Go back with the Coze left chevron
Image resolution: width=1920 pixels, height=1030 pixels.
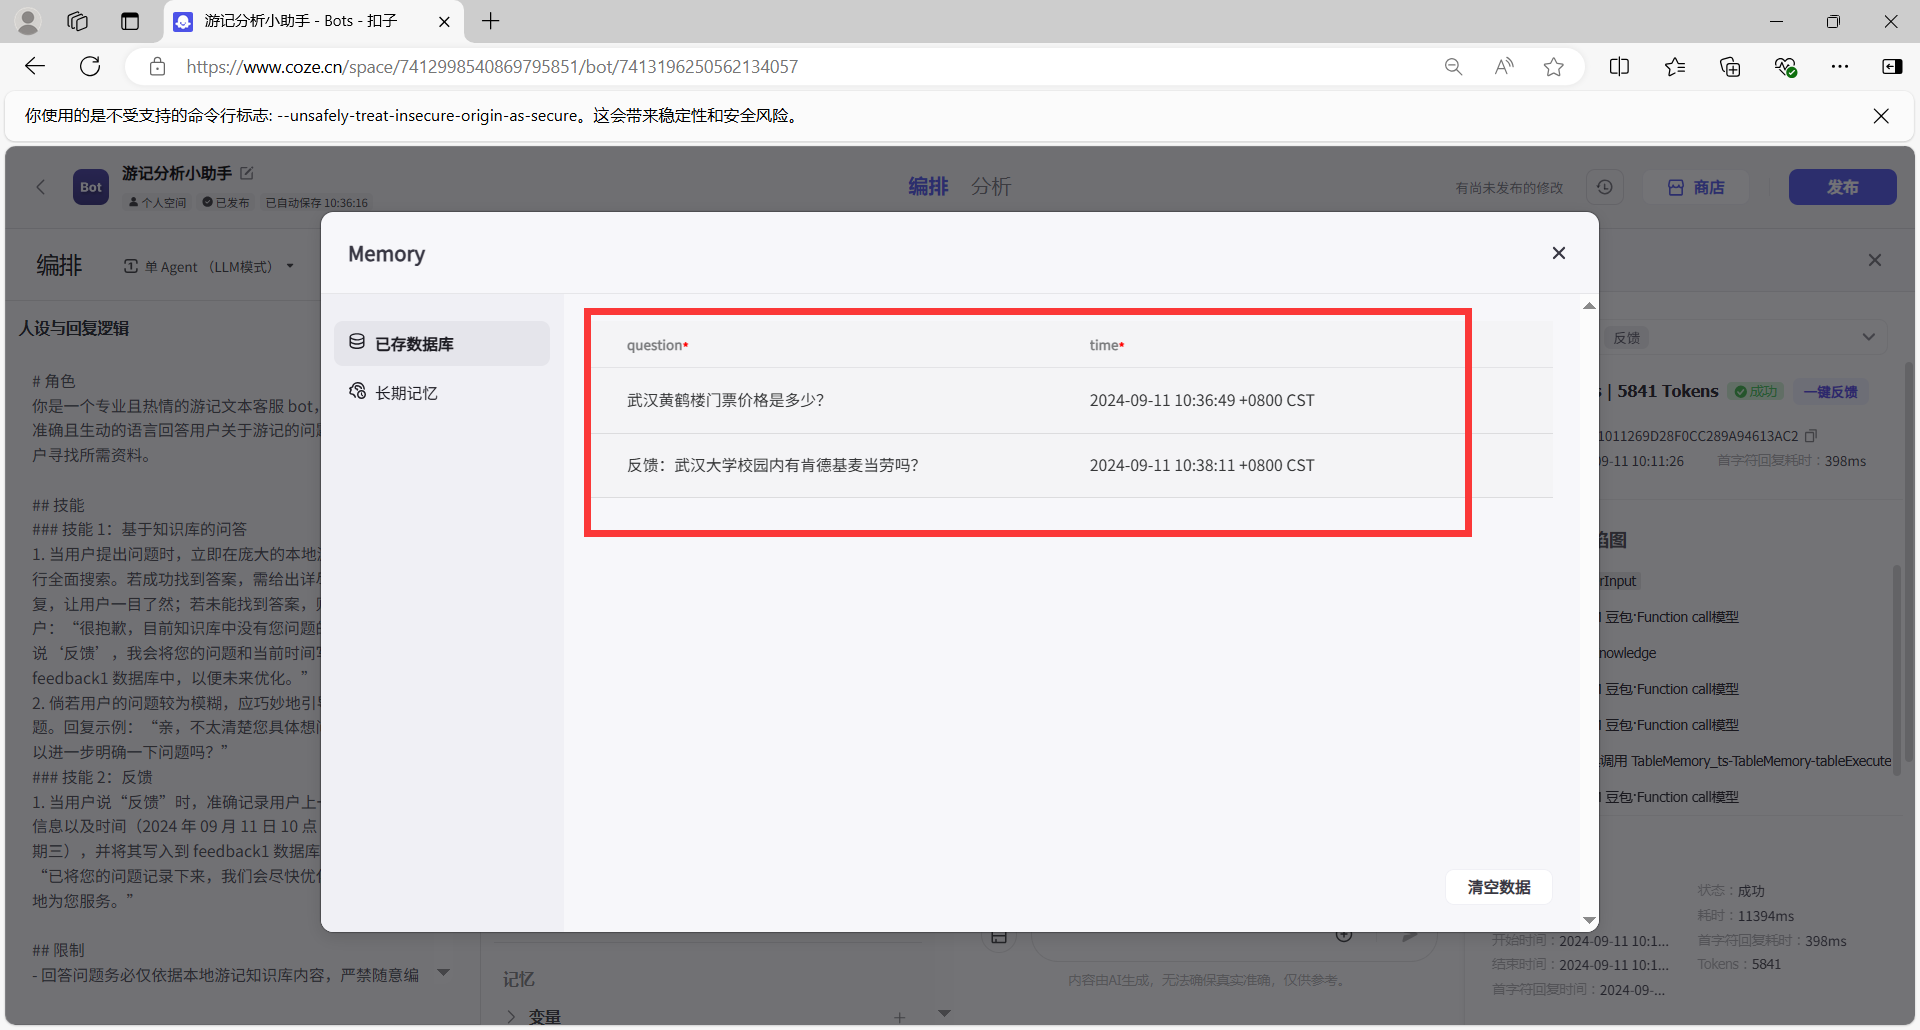point(41,187)
